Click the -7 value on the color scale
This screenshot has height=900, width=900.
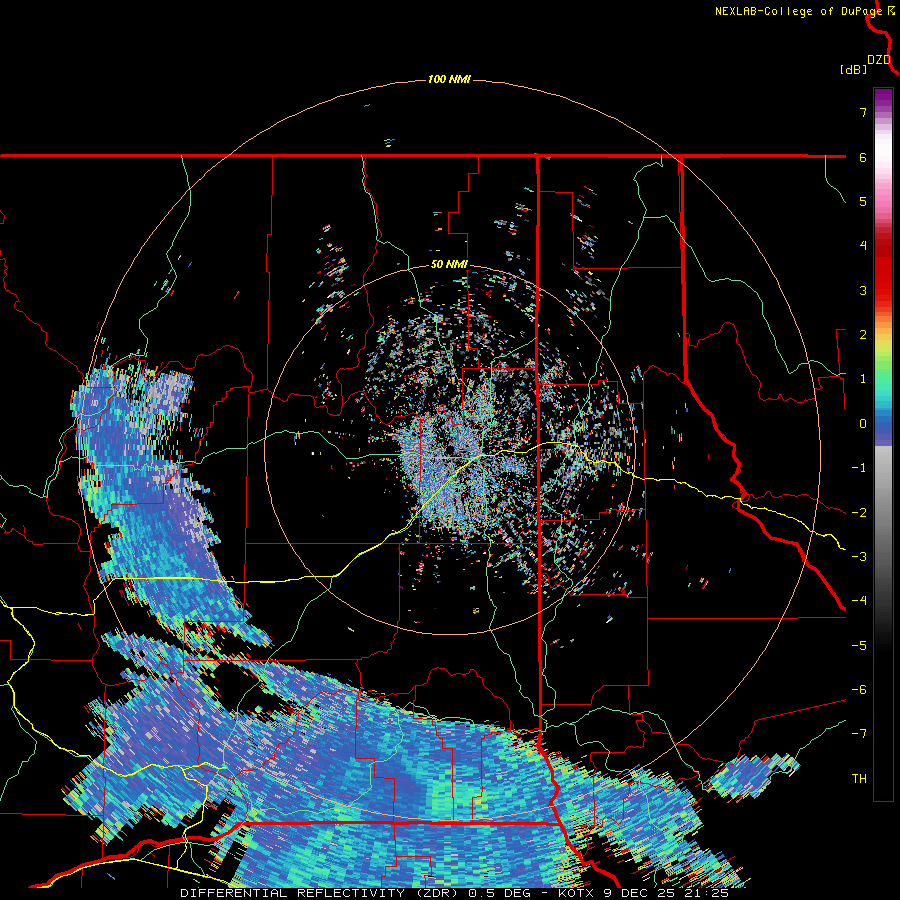pyautogui.click(x=859, y=734)
